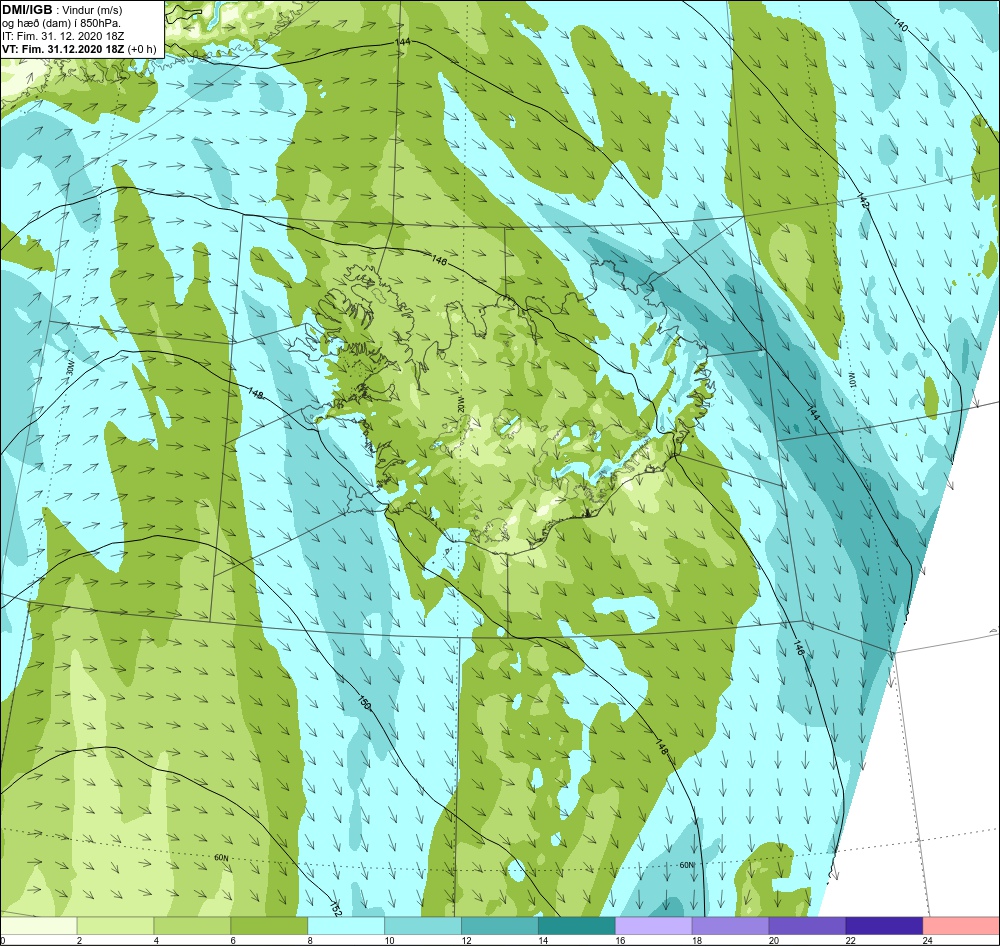Click legend scale value 6
The image size is (1000, 946).
(233, 940)
